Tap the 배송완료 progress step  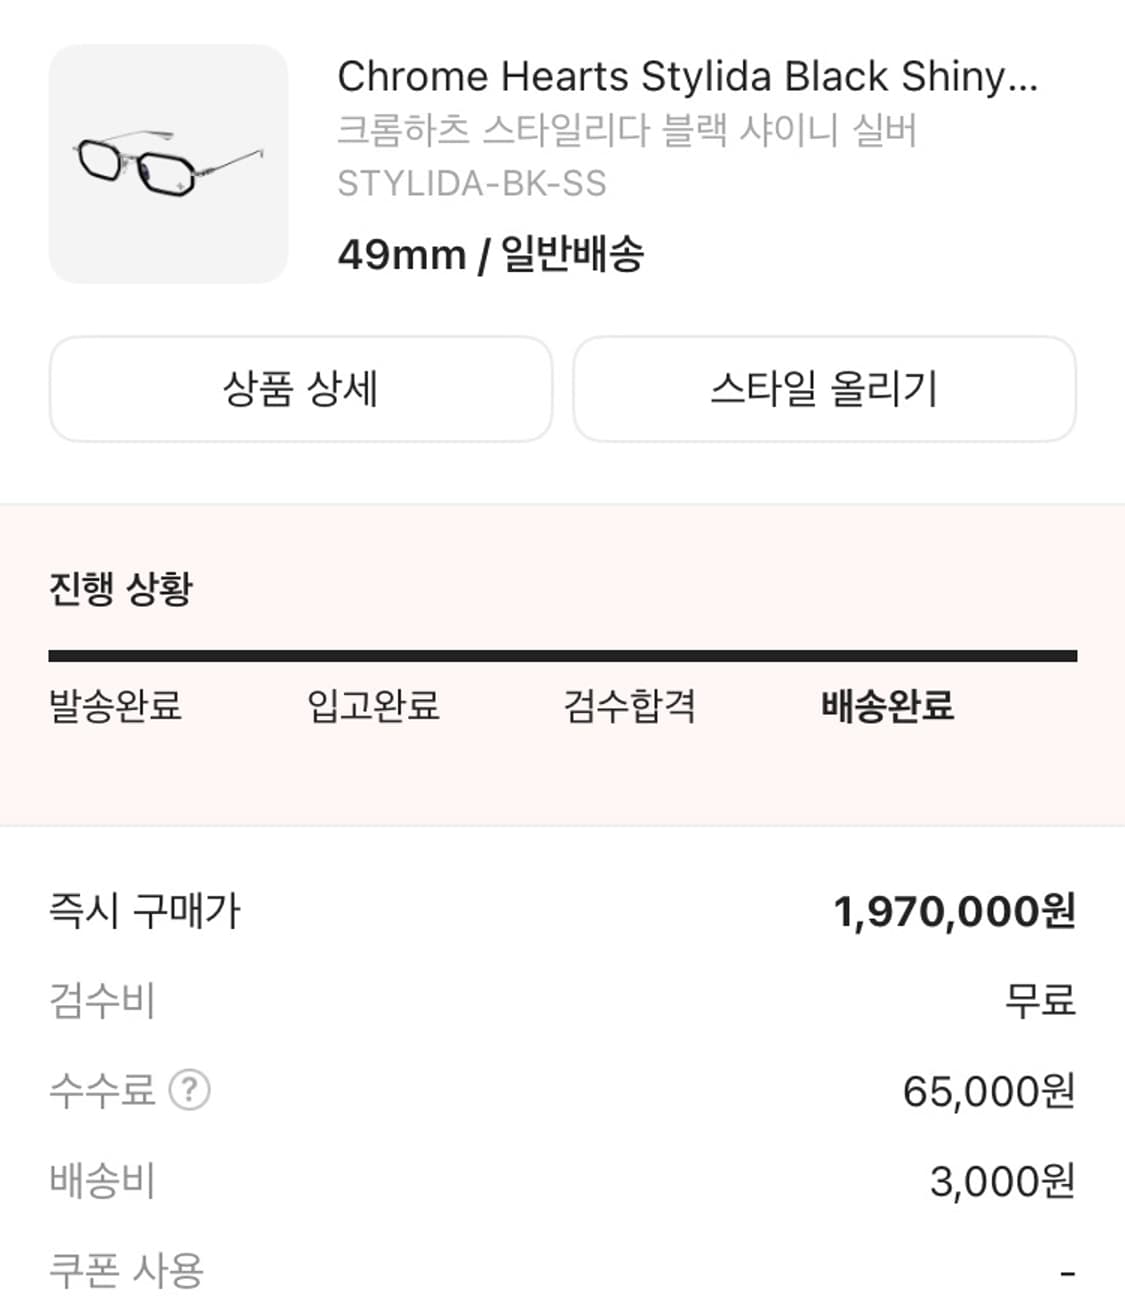tap(887, 706)
